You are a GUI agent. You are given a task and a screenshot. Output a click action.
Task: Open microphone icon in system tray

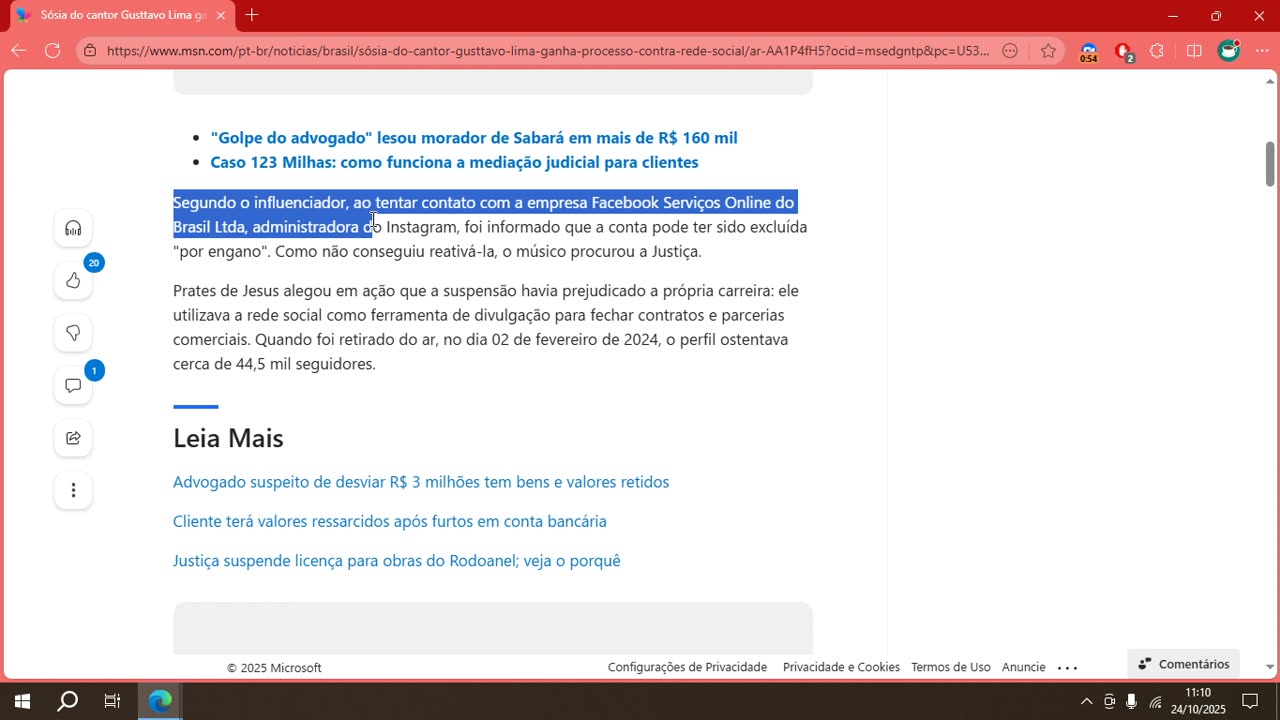click(1132, 701)
